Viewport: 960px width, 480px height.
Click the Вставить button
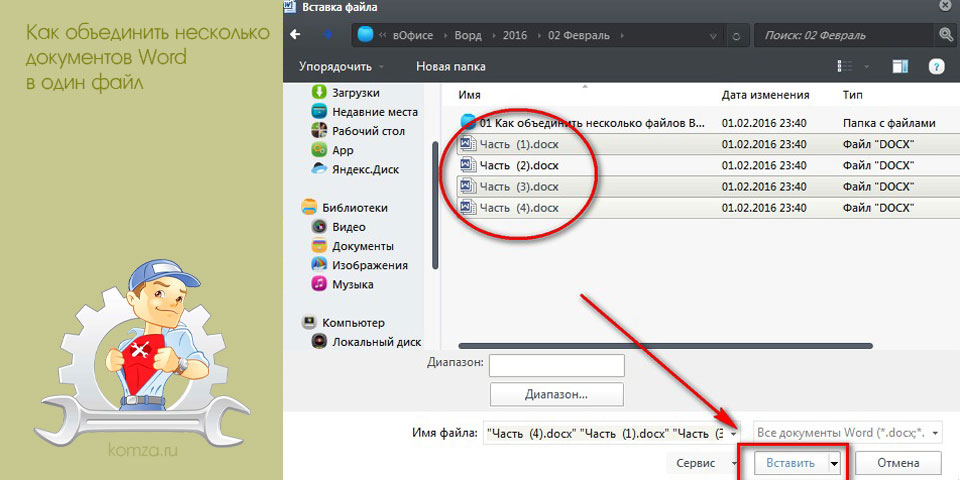pyautogui.click(x=791, y=463)
